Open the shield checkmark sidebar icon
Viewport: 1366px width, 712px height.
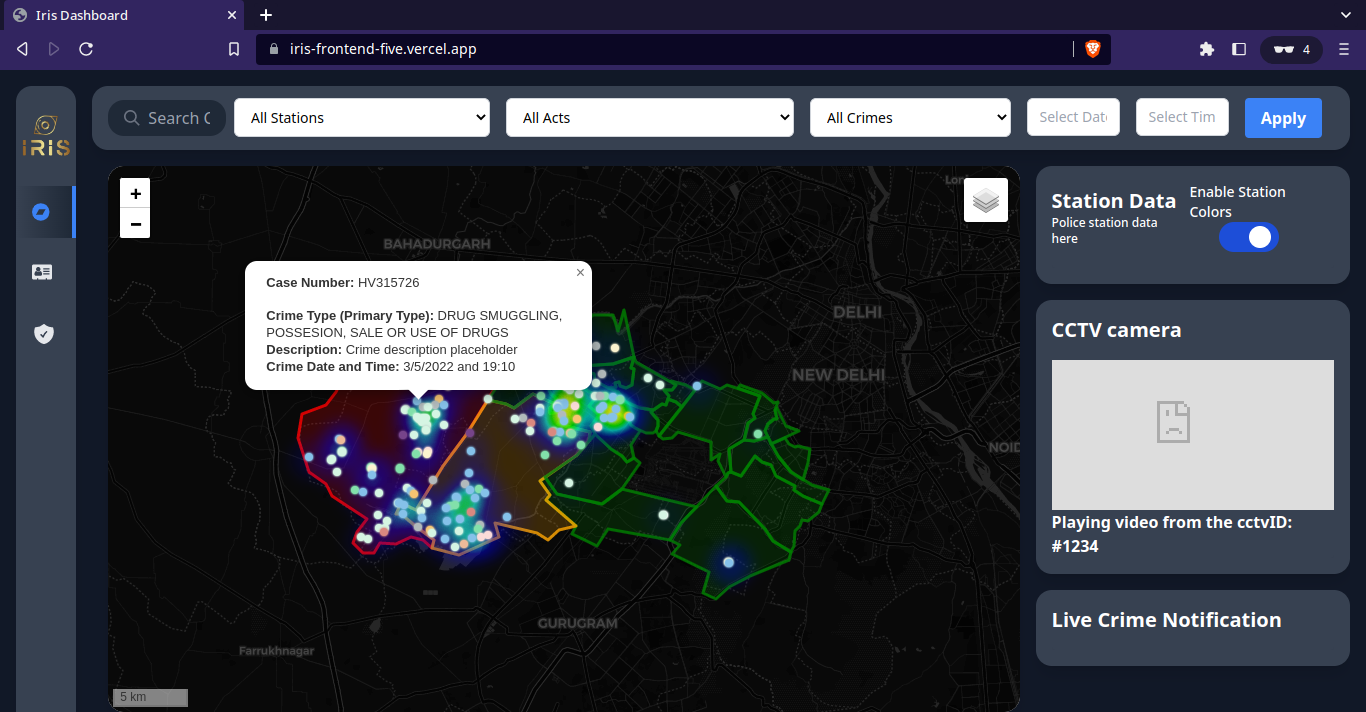pyautogui.click(x=43, y=333)
